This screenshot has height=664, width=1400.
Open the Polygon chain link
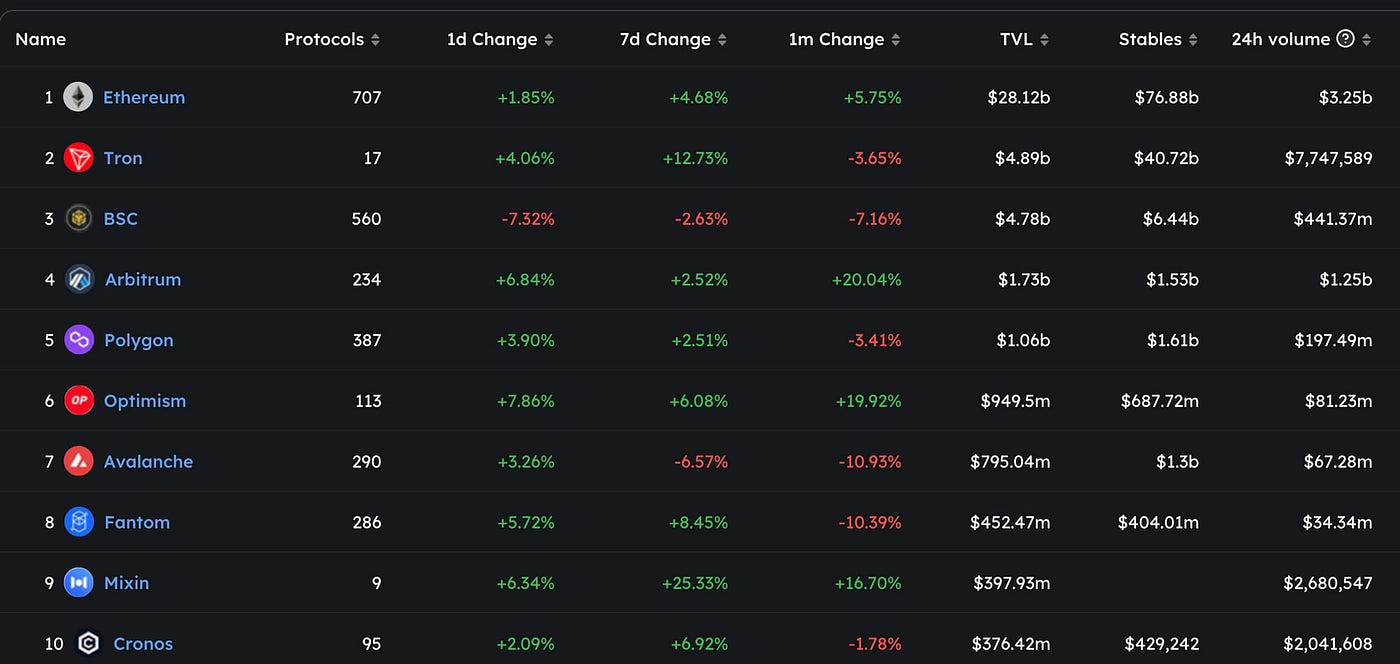(x=139, y=340)
